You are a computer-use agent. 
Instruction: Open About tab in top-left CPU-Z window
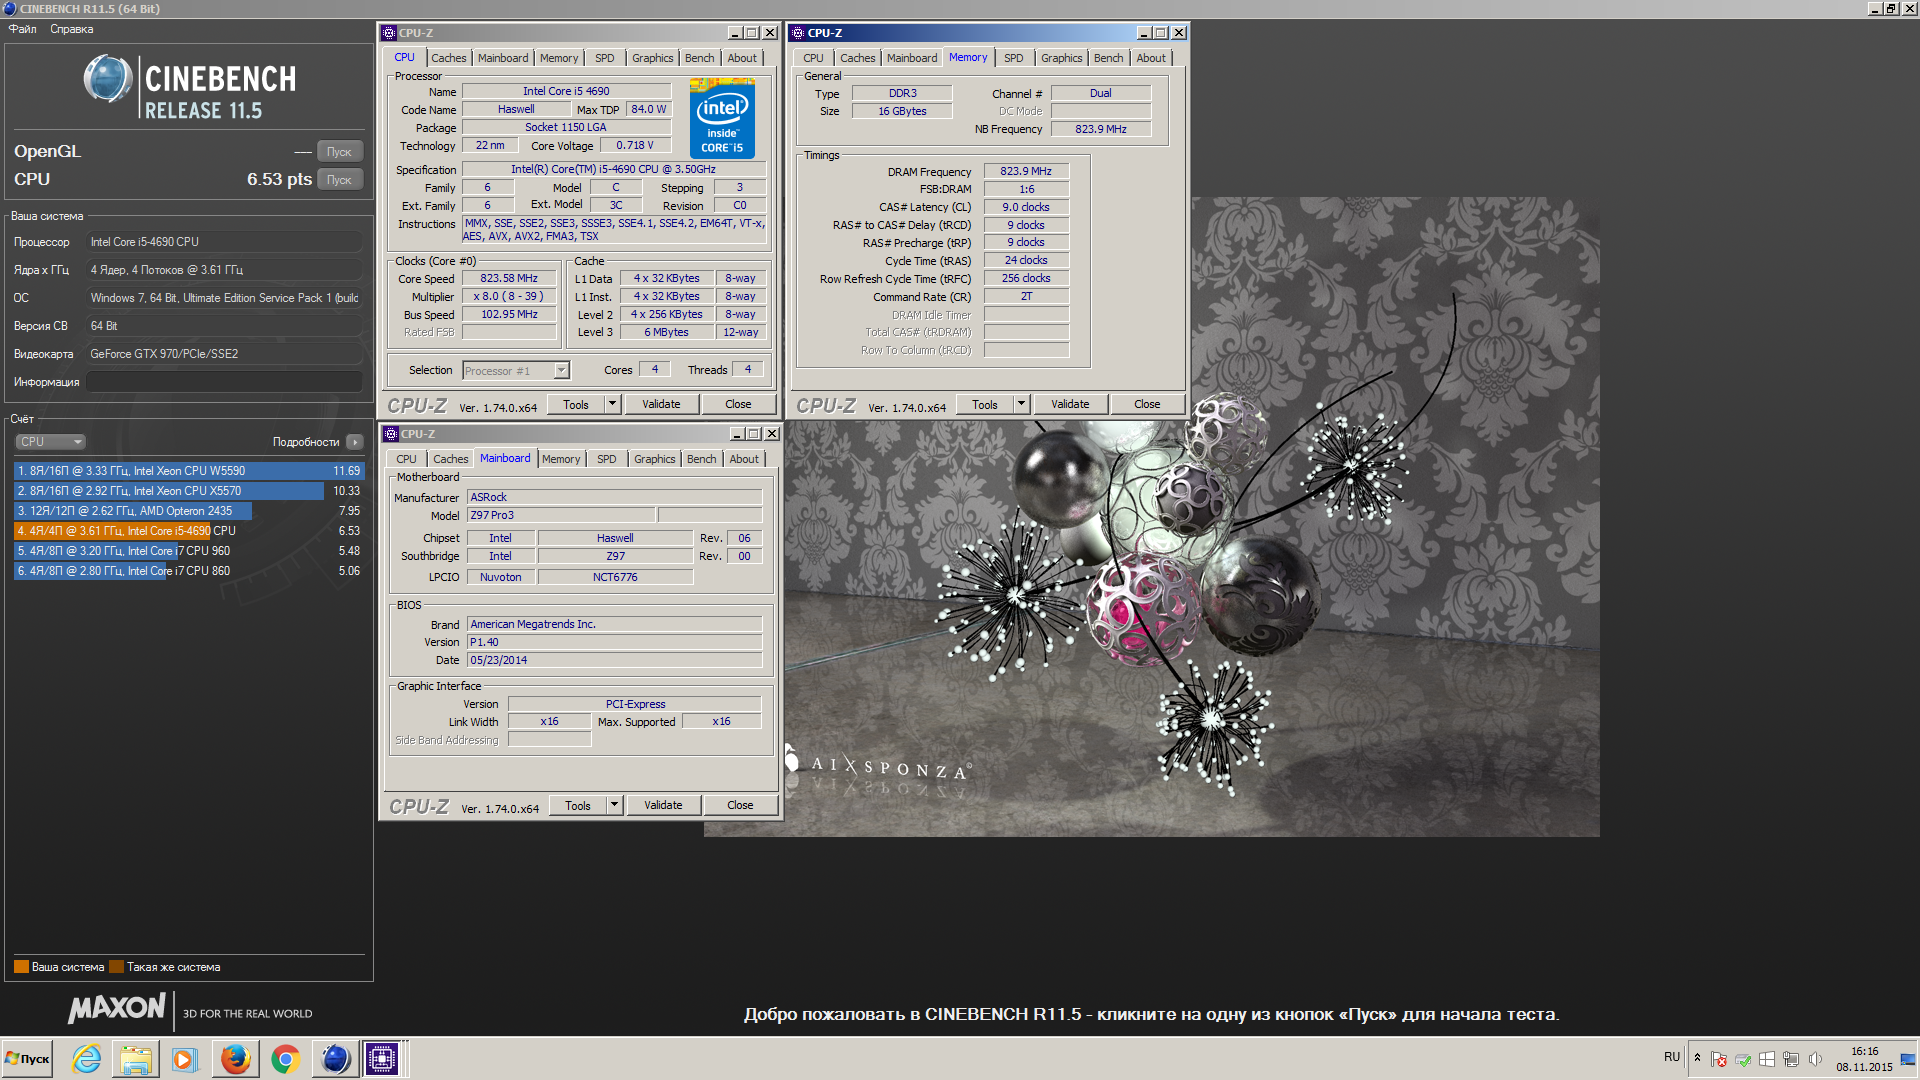coord(741,58)
